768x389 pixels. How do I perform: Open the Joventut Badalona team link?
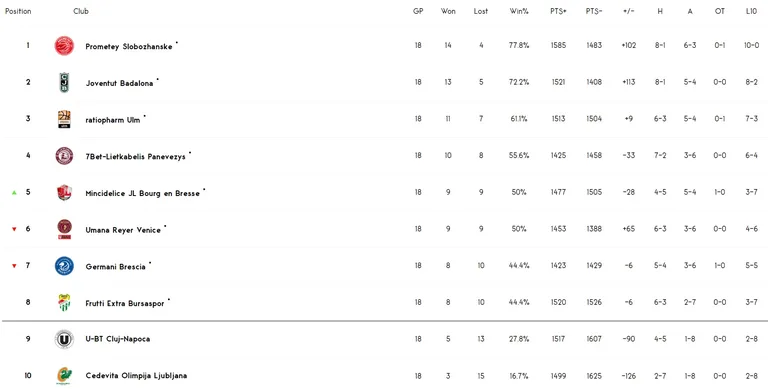tap(119, 83)
